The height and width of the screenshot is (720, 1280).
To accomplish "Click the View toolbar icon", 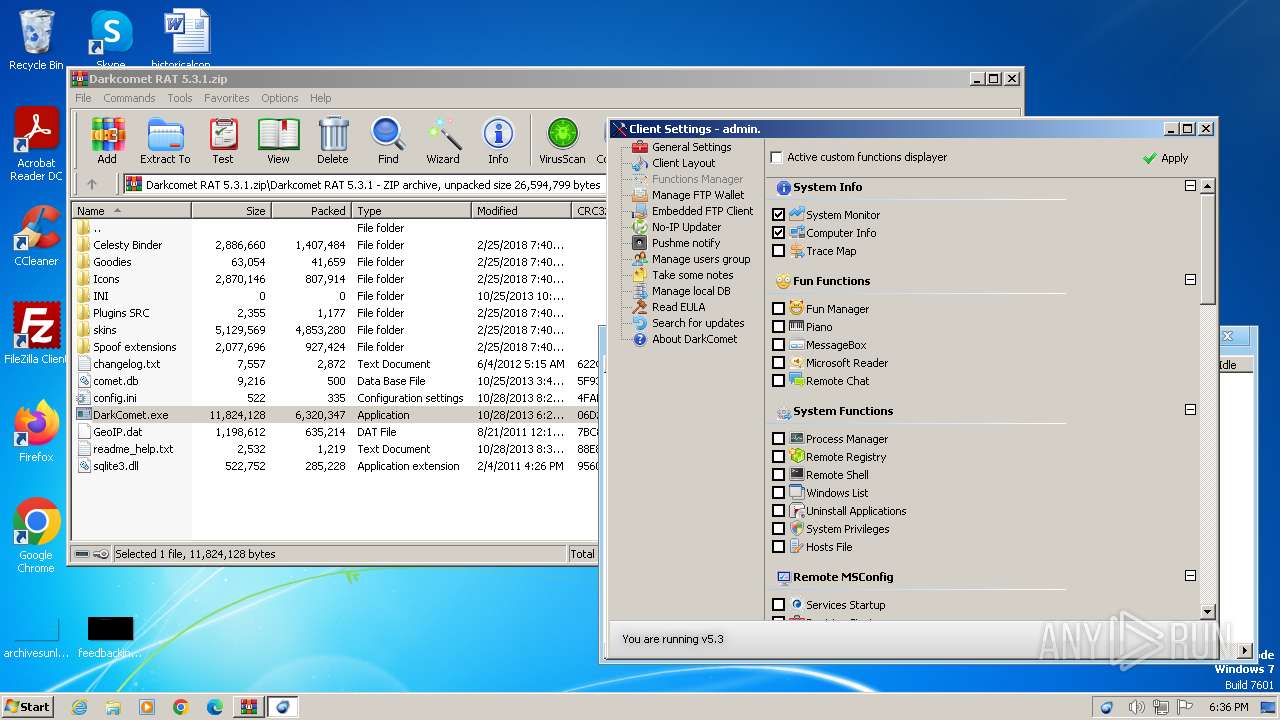I will coord(278,140).
